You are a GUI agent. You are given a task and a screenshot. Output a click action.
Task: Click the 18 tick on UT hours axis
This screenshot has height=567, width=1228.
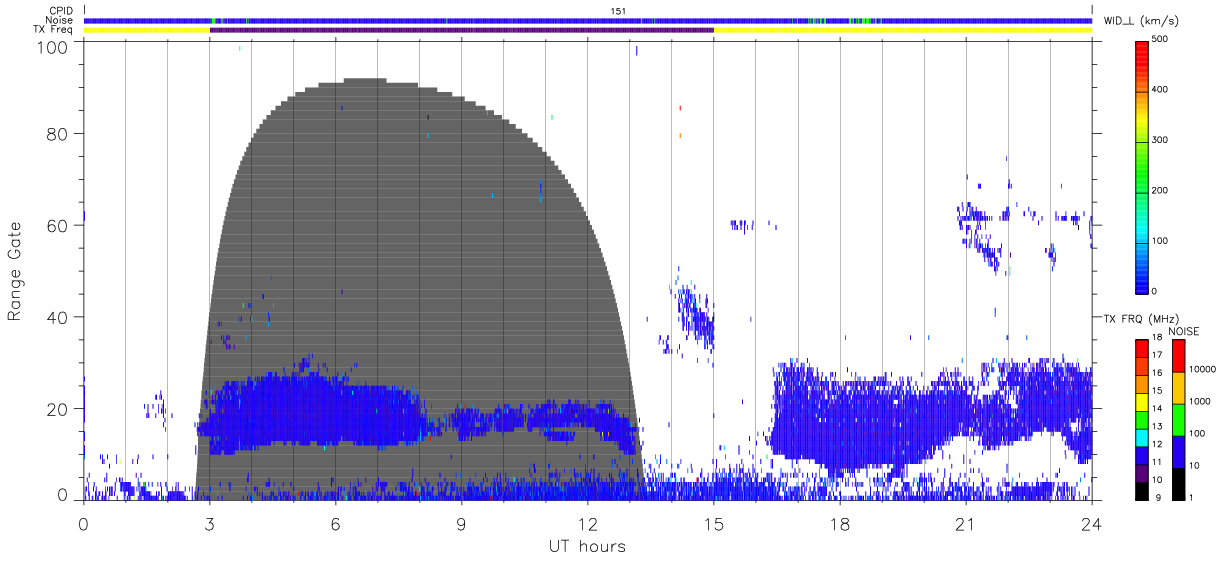840,523
